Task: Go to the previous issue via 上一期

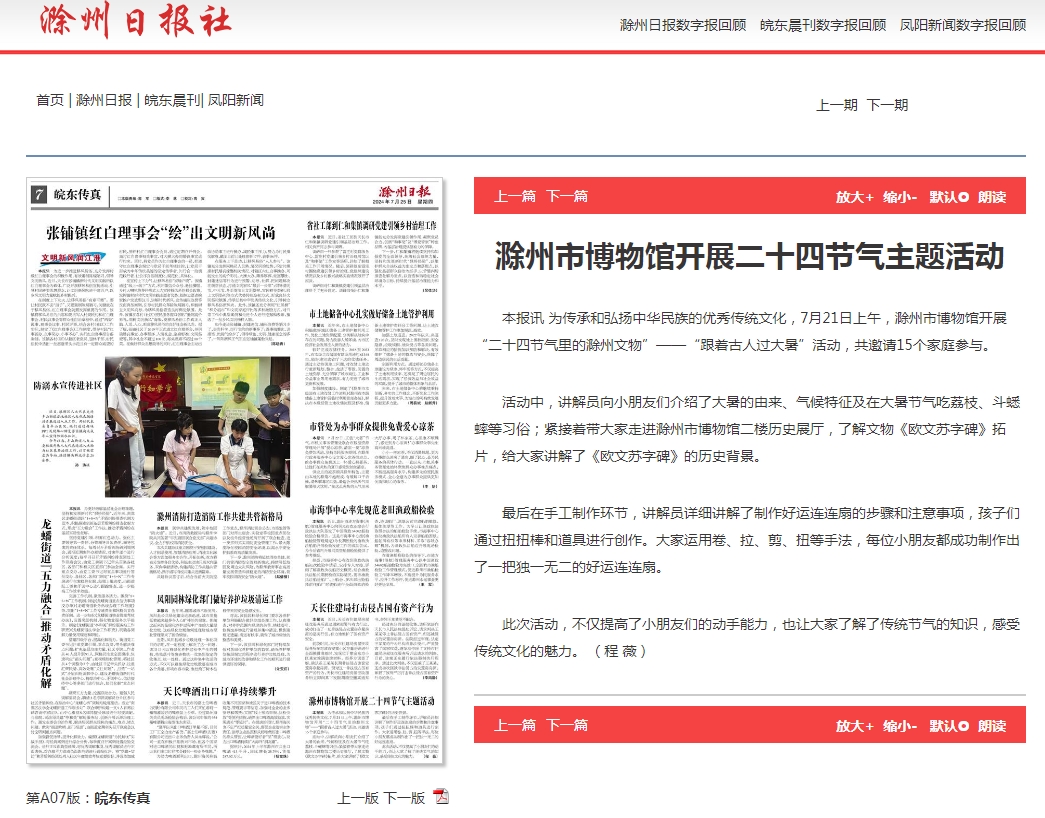Action: pos(837,105)
